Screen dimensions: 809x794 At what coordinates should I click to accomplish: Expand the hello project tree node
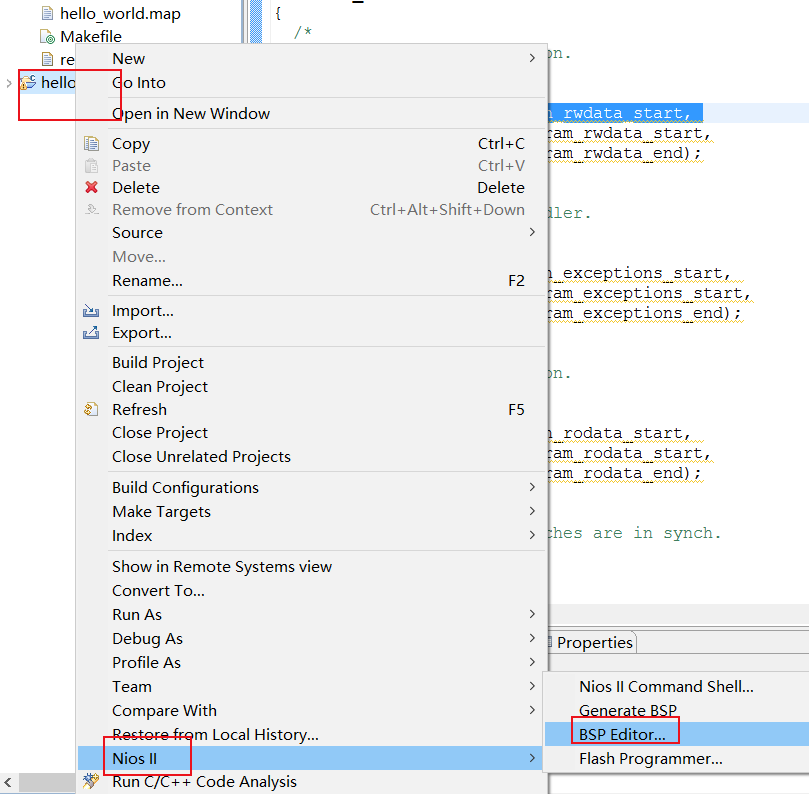coord(8,83)
